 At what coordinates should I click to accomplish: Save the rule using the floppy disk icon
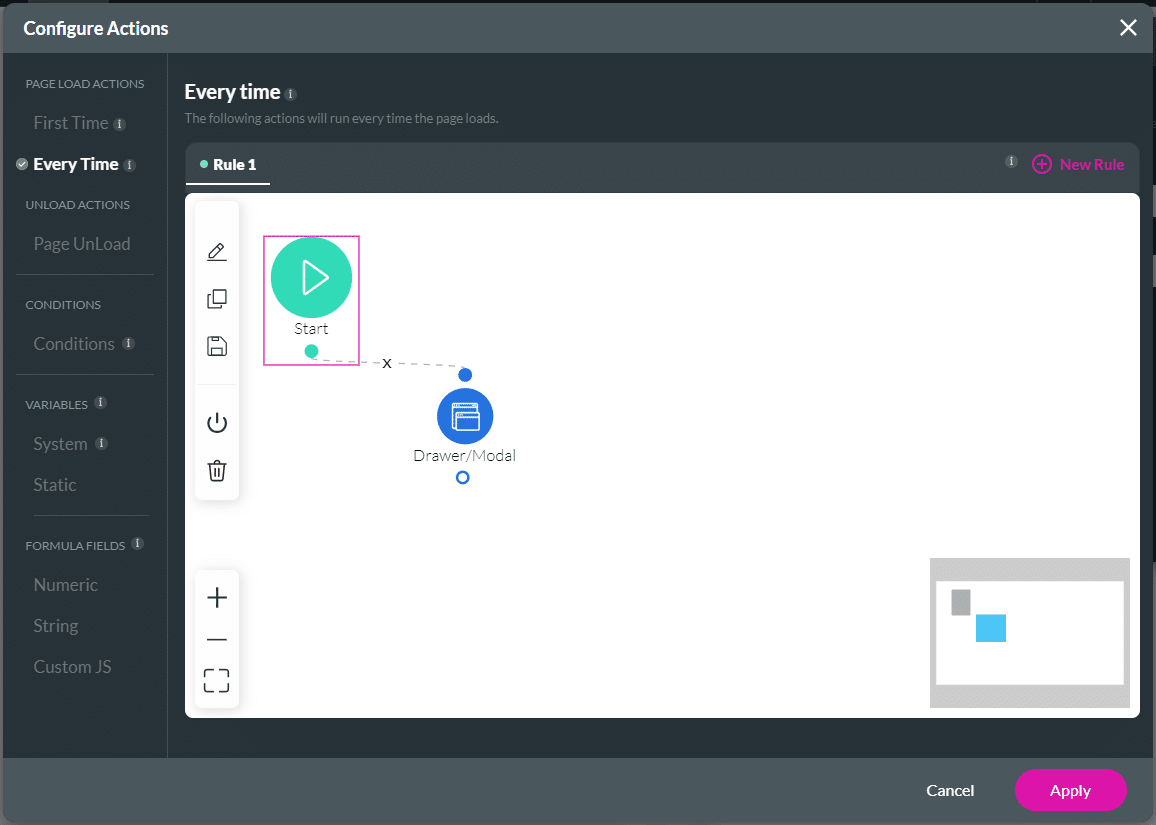click(x=216, y=346)
